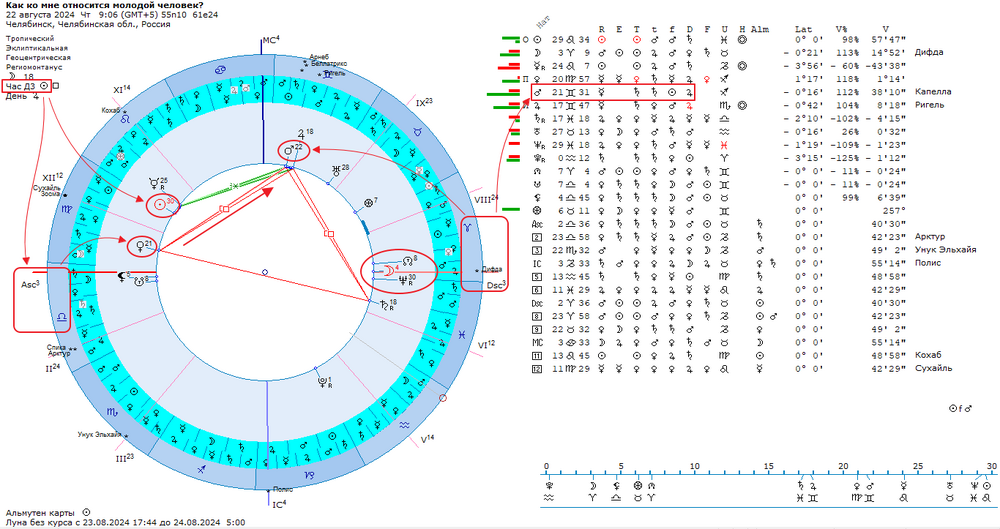Click star name 'Дифда' in table
The image size is (1000, 529).
[x=929, y=52]
